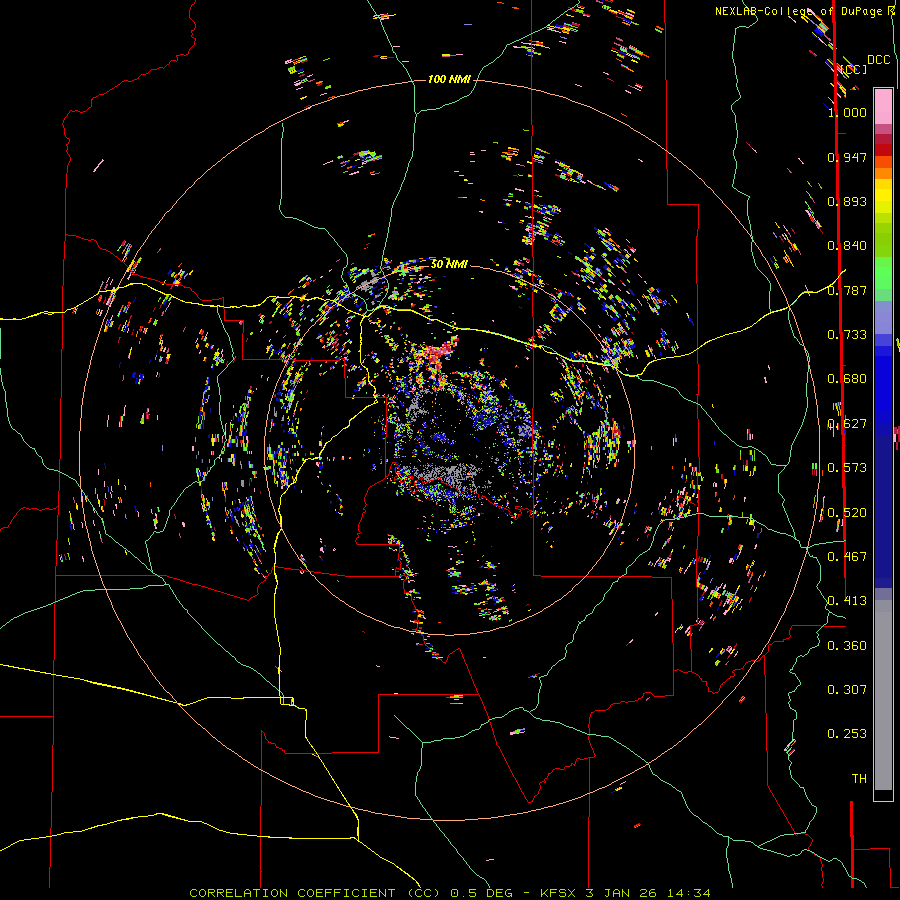The width and height of the screenshot is (900, 900).
Task: Click the 0.360 legend value
Action: [x=847, y=646]
